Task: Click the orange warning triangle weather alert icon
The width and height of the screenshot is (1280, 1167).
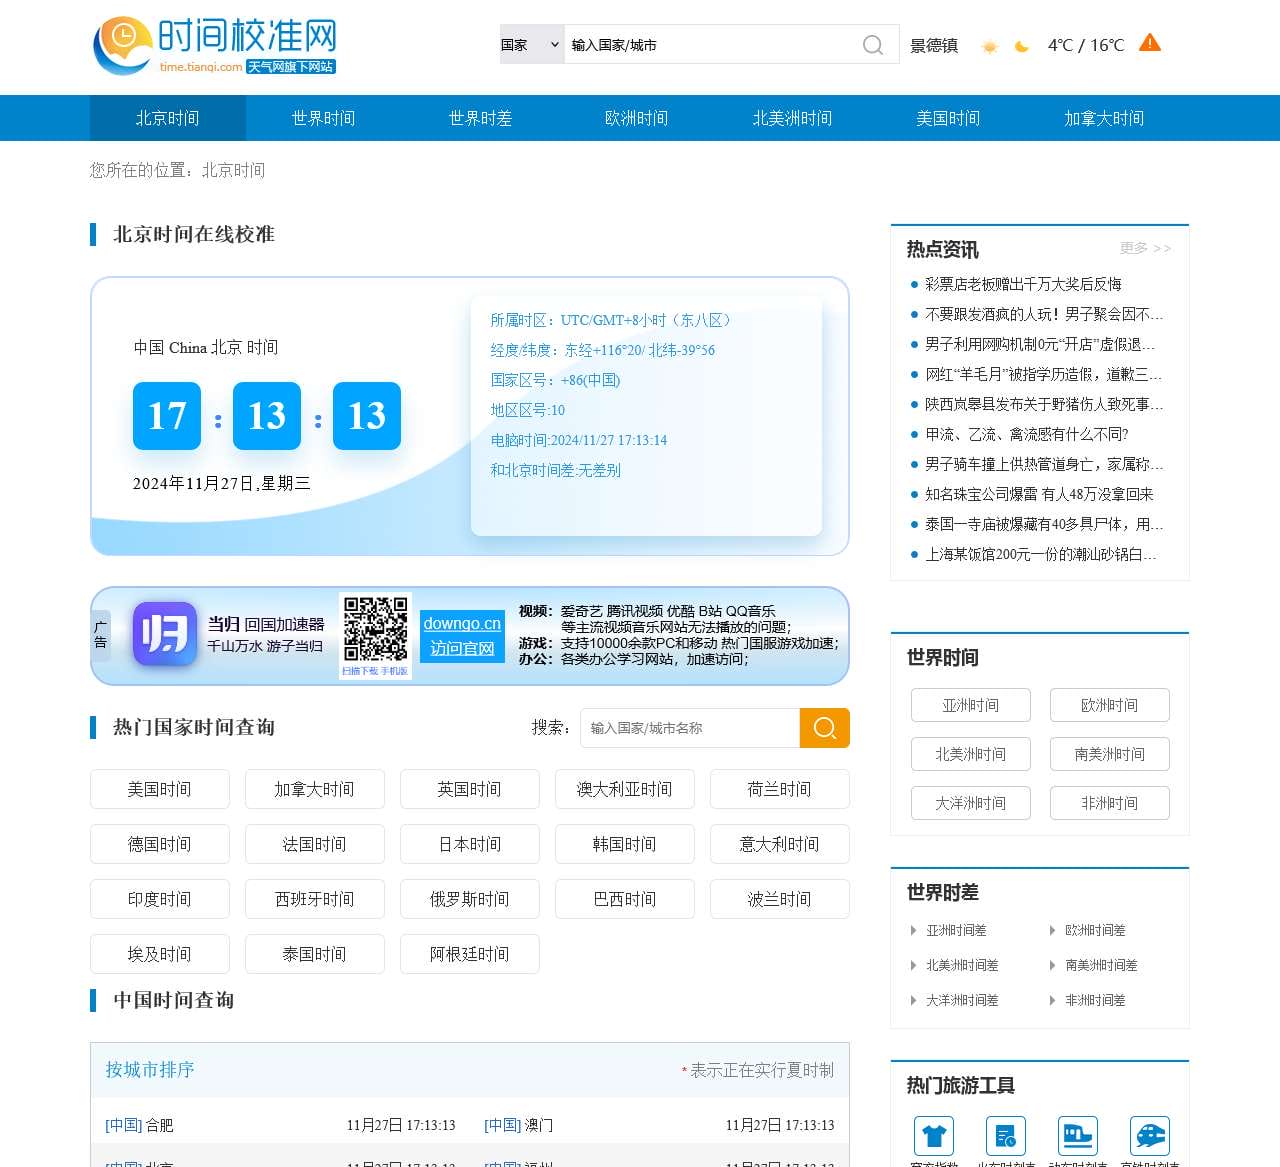Action: click(1150, 43)
